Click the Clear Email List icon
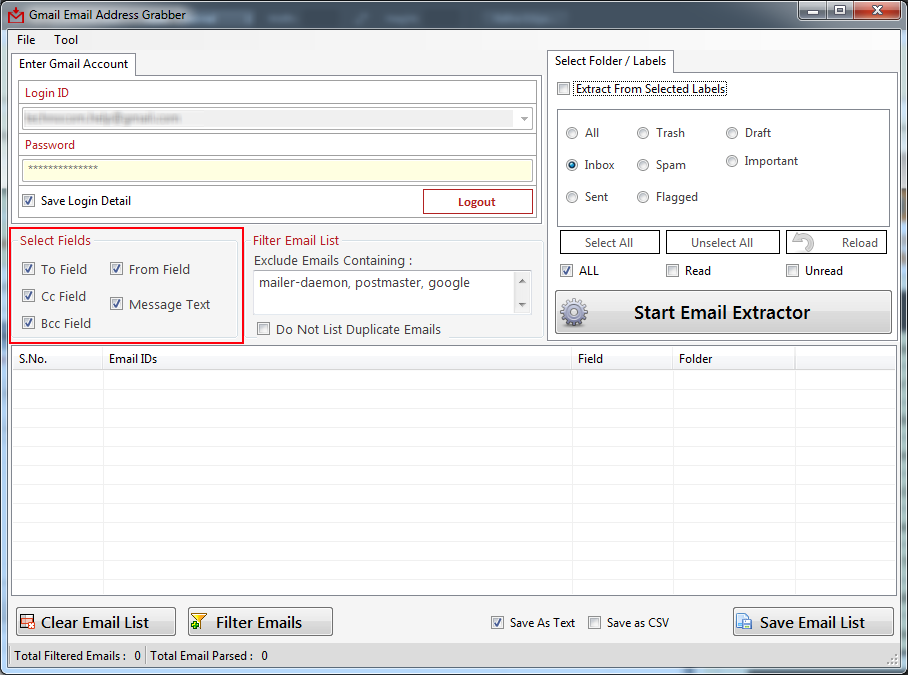This screenshot has height=675, width=908. (x=27, y=622)
